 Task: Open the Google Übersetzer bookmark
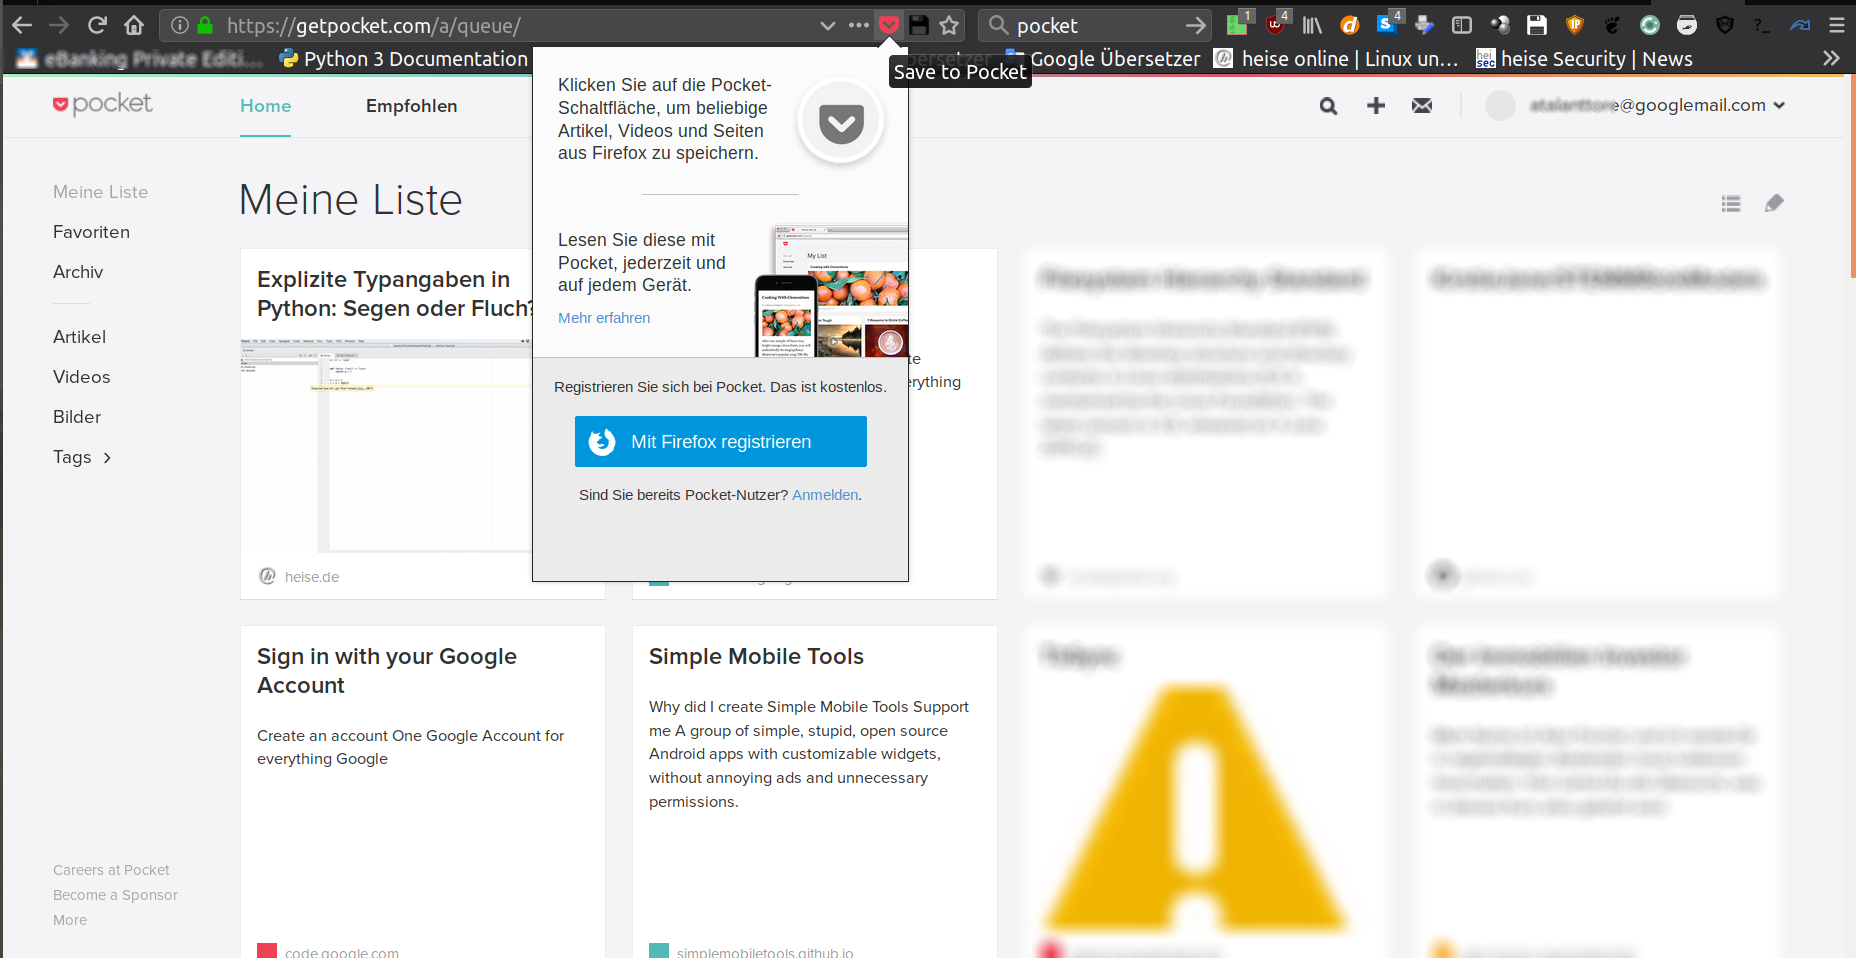(1103, 59)
